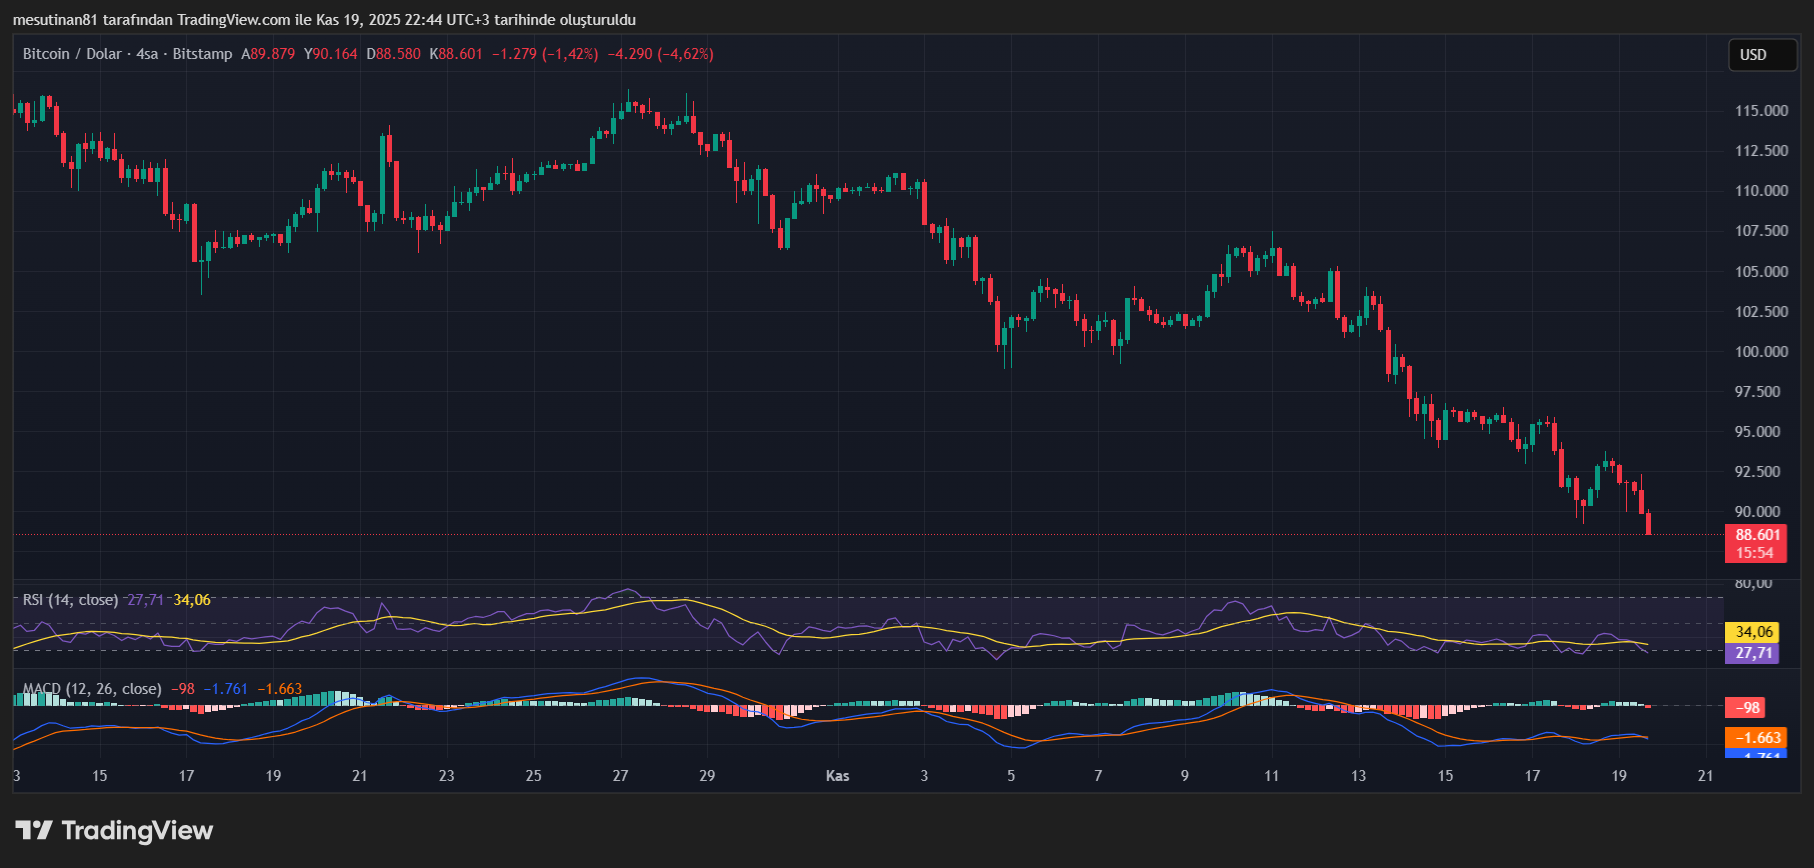Click the TradingView logo icon at bottom left

click(34, 830)
